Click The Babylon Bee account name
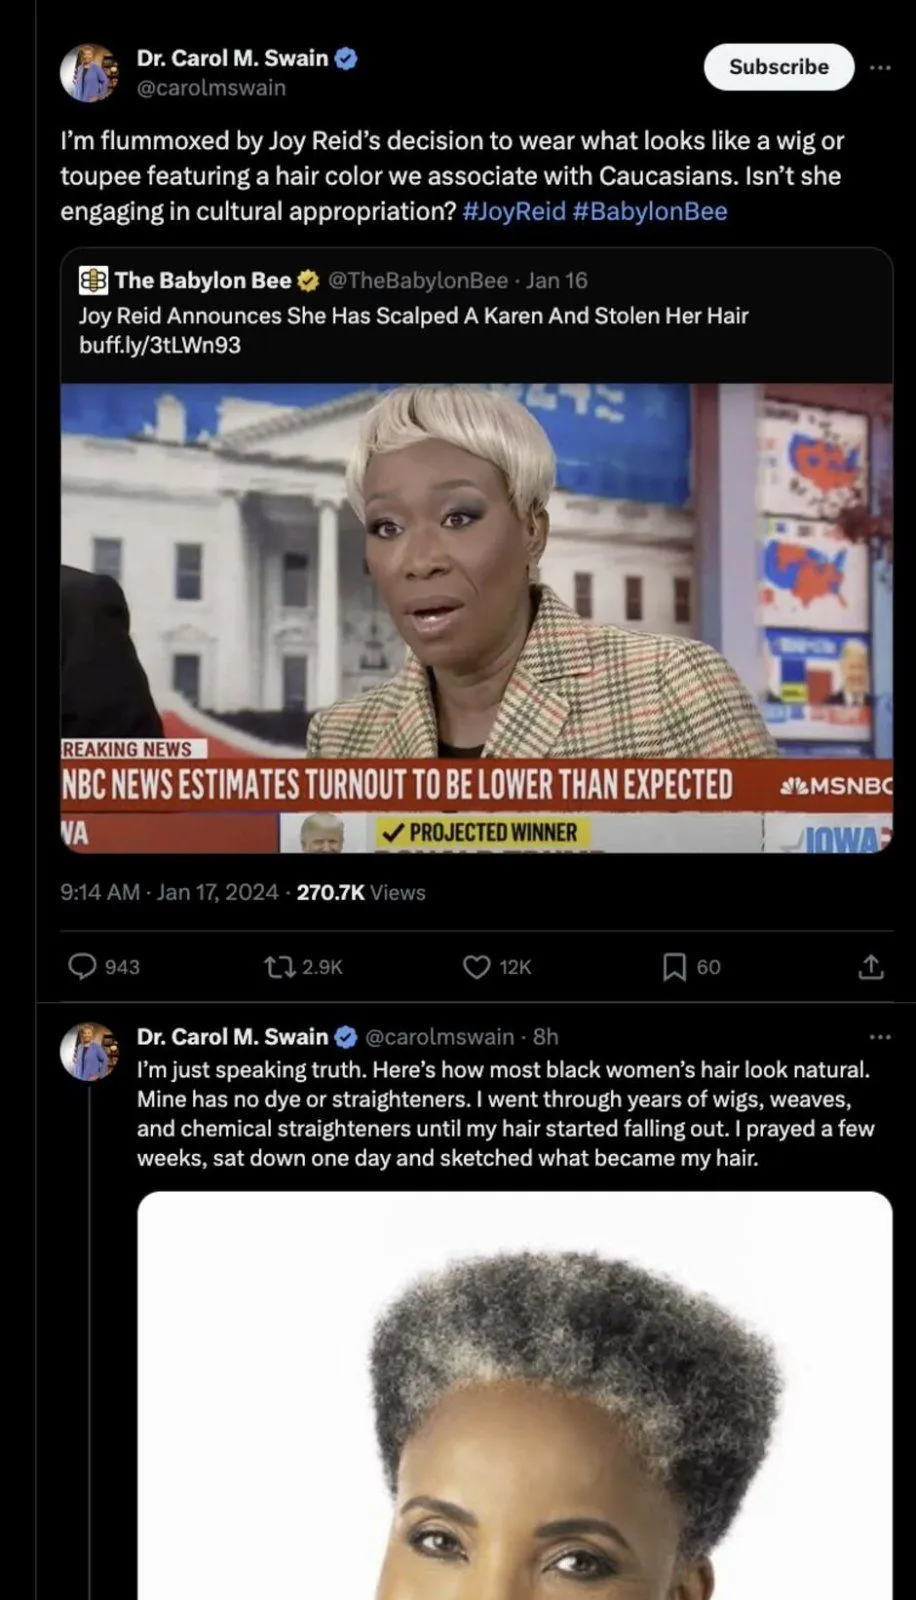 [x=203, y=280]
